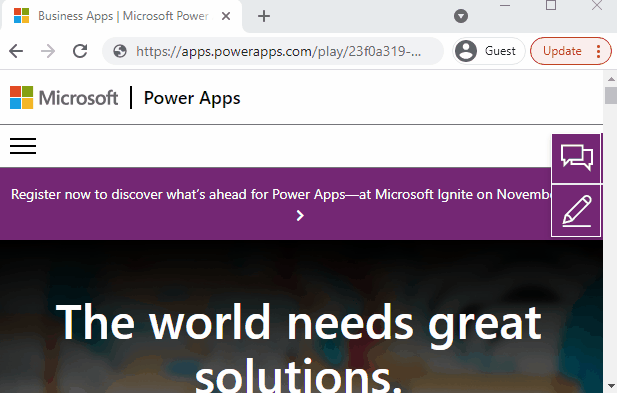Click the site info globe icon

coord(120,51)
